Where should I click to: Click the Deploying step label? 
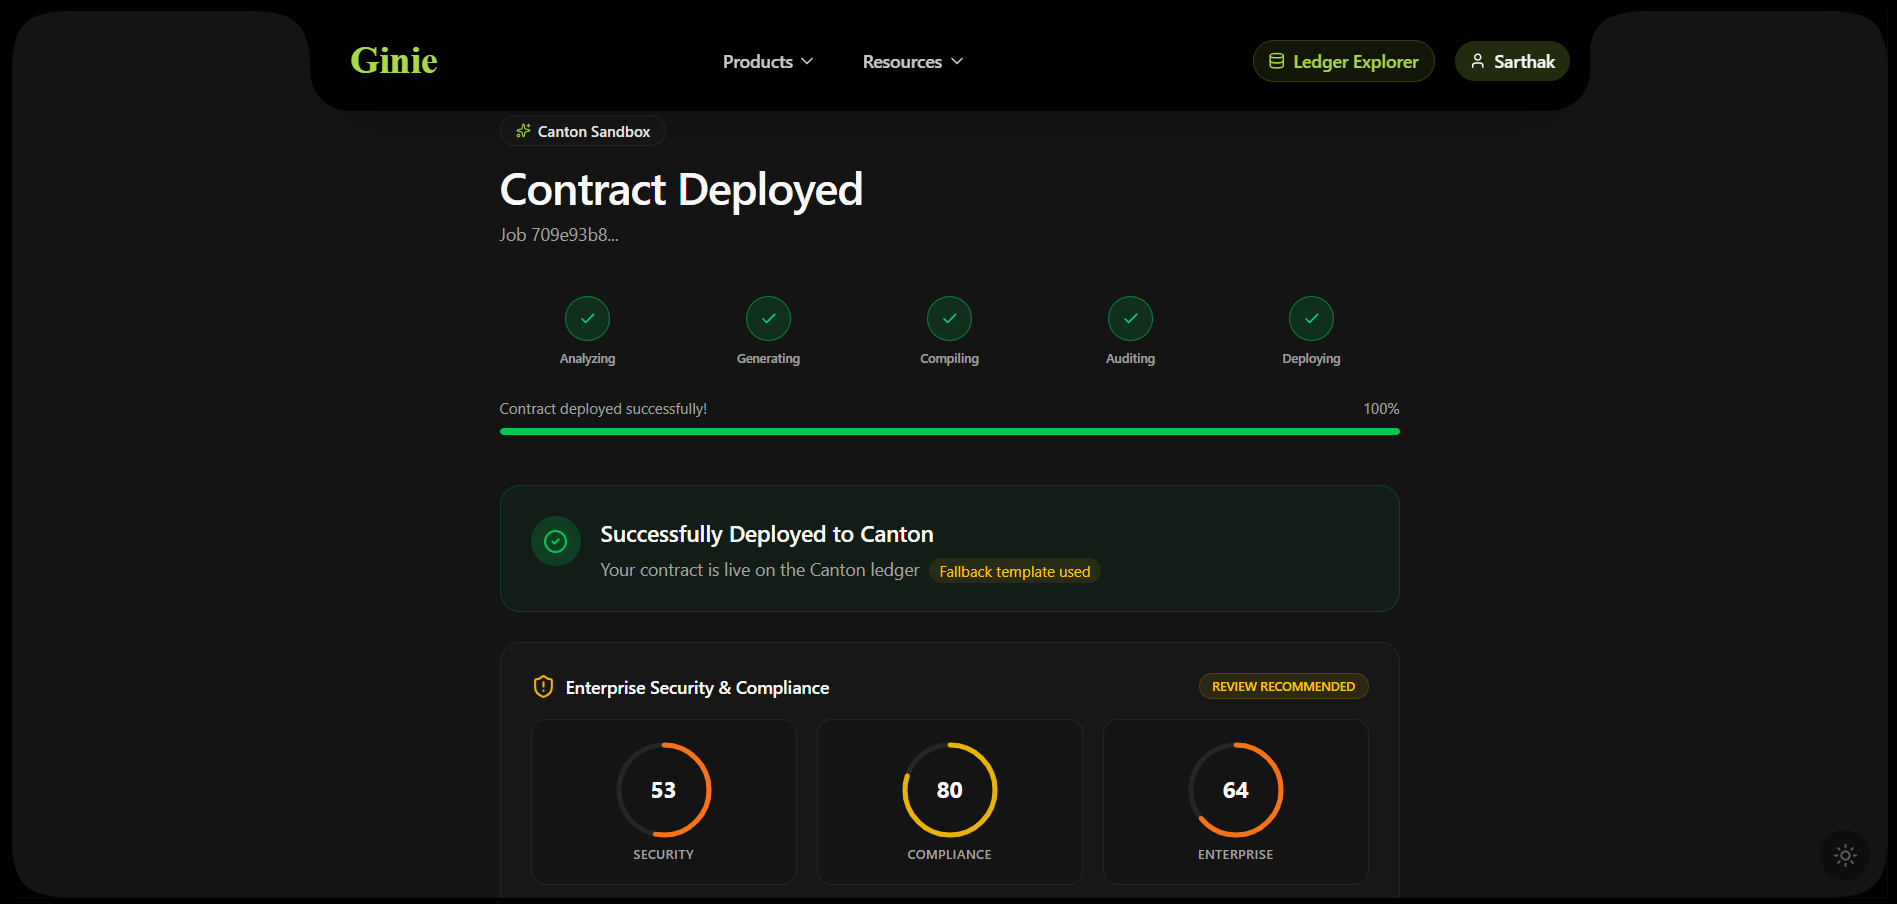point(1311,359)
